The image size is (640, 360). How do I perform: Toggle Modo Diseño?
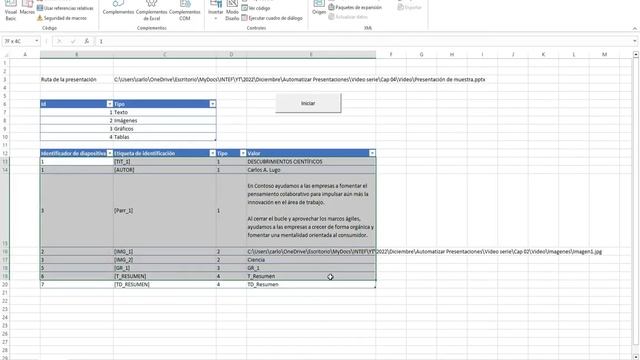[x=232, y=11]
